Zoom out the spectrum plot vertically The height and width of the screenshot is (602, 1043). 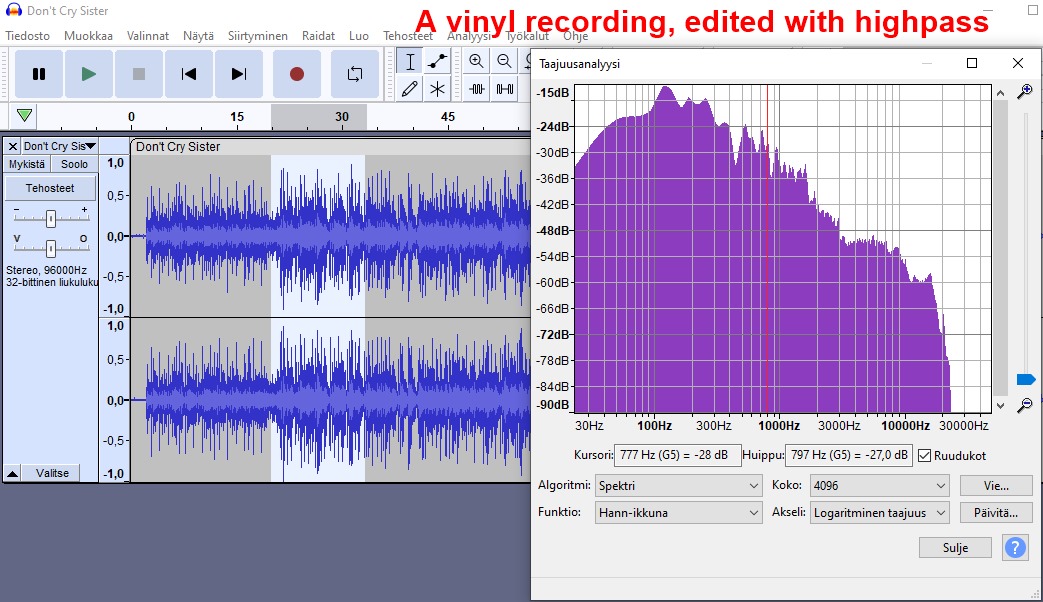pyautogui.click(x=1025, y=404)
